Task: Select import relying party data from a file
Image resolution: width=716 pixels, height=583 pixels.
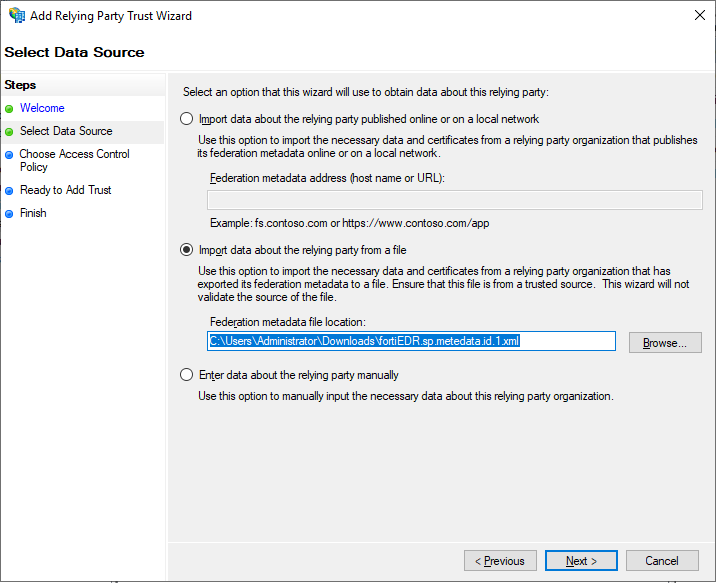Action: (x=186, y=250)
